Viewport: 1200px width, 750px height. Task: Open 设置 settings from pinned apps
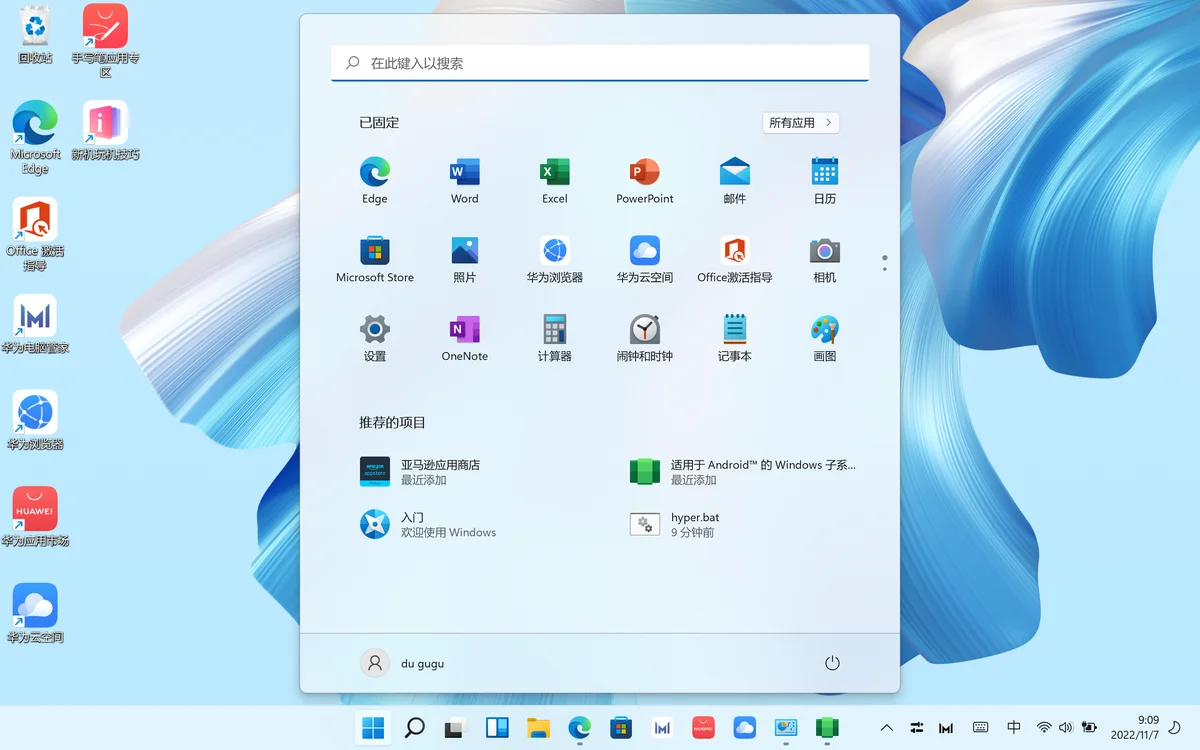(375, 339)
